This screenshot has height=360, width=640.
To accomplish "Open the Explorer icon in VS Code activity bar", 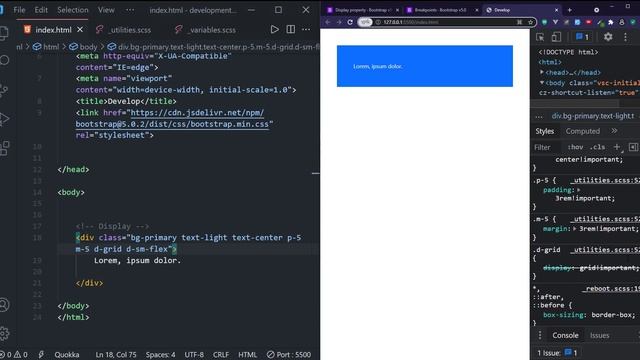I will point(3,33).
